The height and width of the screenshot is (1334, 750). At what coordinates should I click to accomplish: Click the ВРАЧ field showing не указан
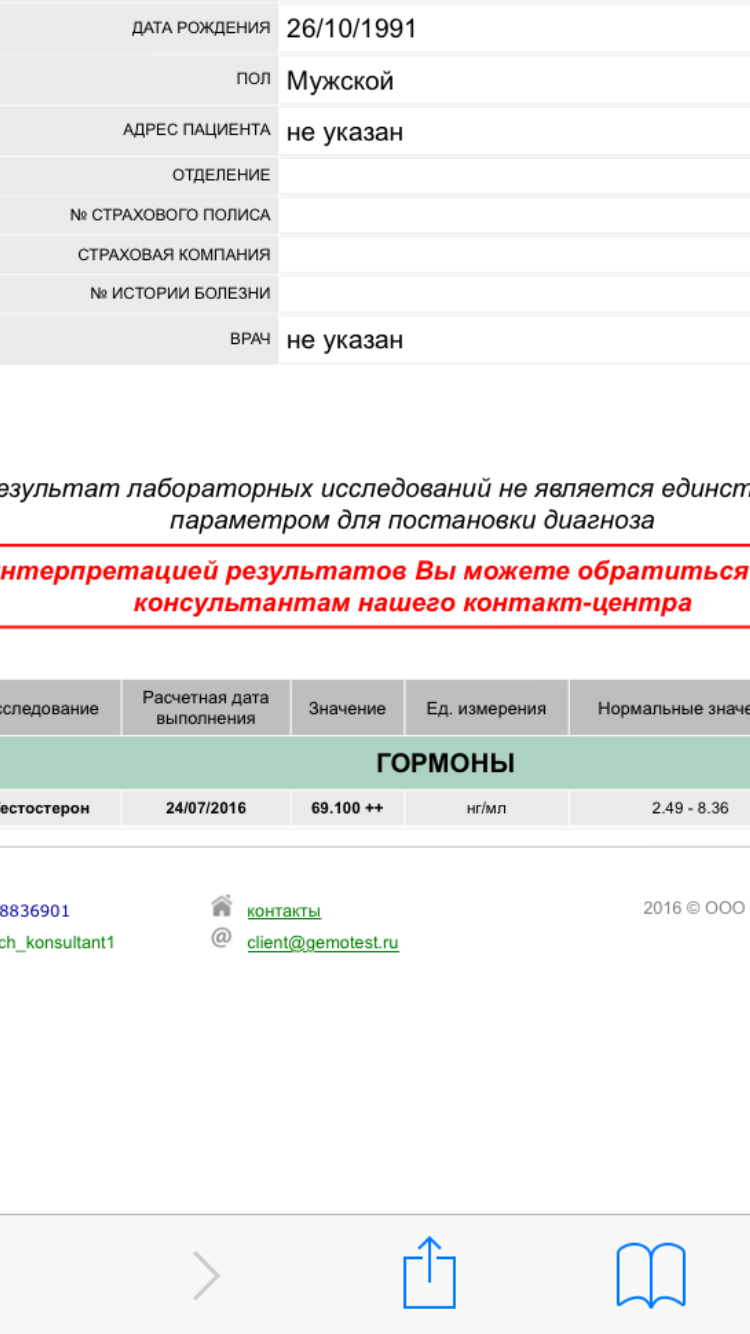coord(513,340)
